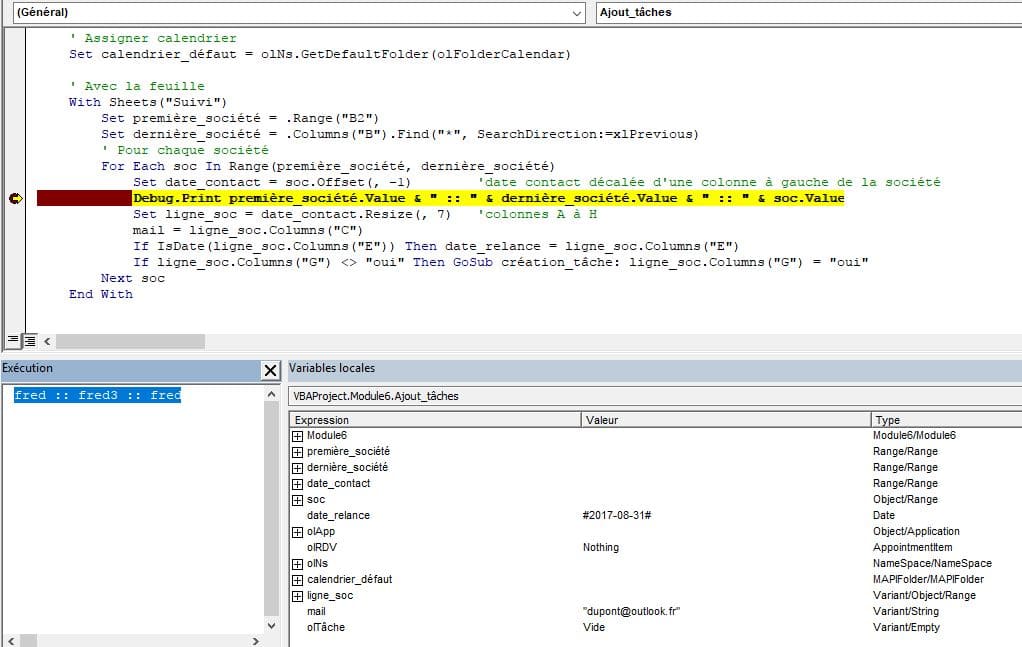Click the Exécution pane scroll-down arrow
The width and height of the screenshot is (1022, 647).
click(x=272, y=624)
